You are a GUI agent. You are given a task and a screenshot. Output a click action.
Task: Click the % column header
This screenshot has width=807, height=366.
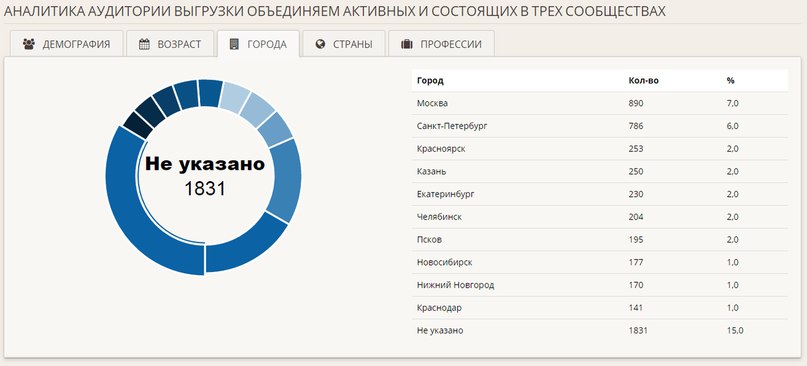730,81
